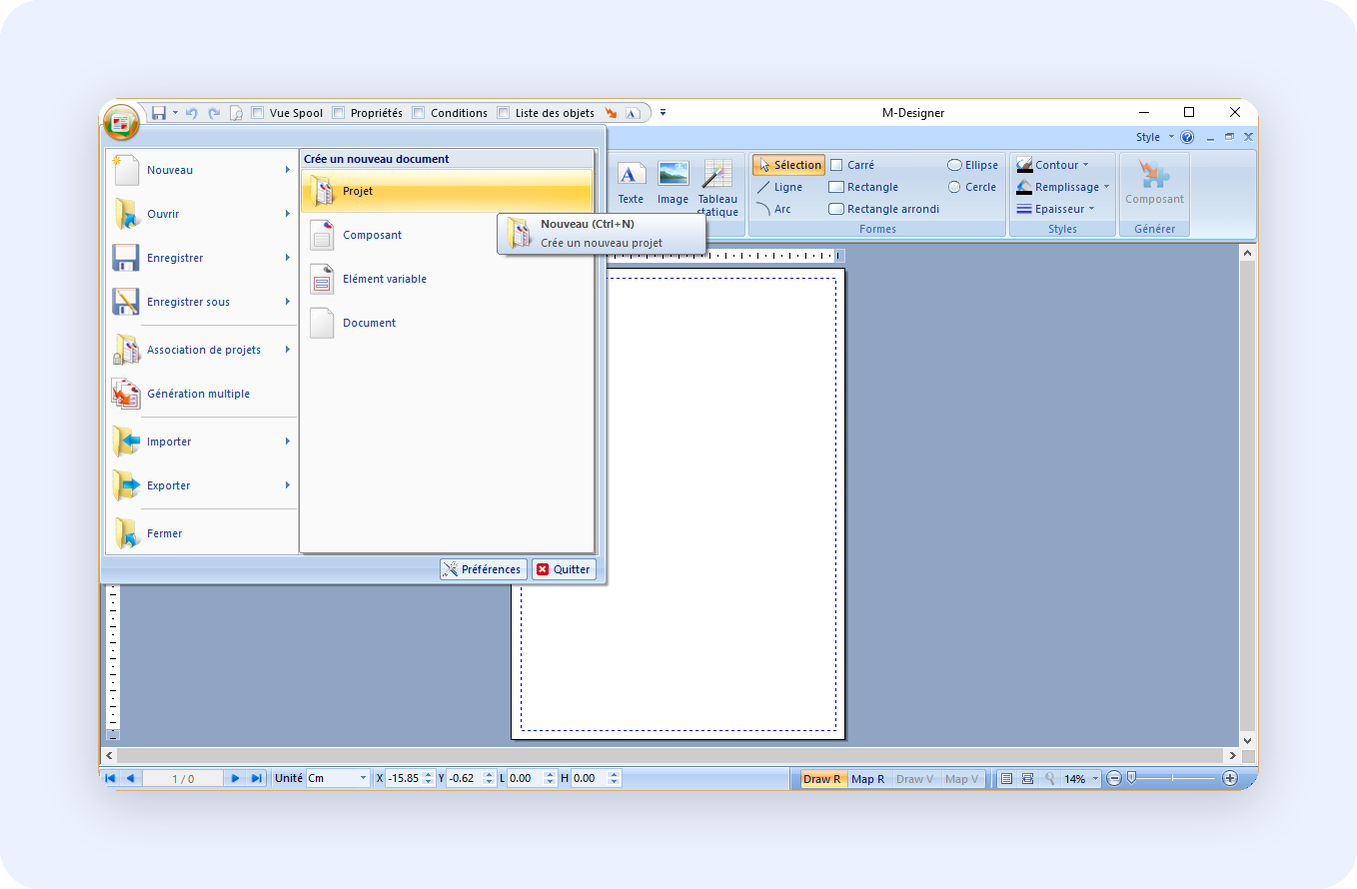Viewport: 1357px width, 889px height.
Task: Click the X coordinate input field
Action: [410, 778]
